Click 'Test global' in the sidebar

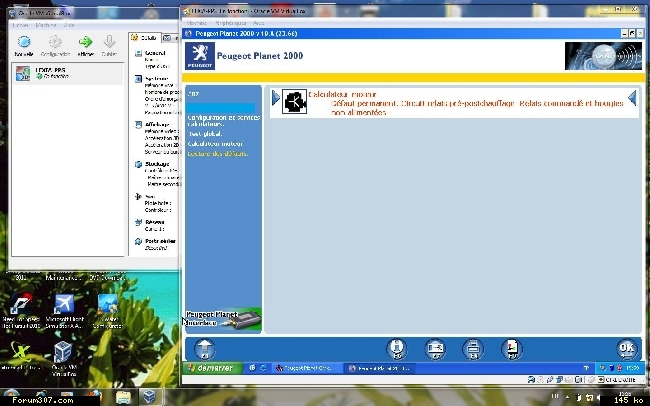[x=205, y=134]
